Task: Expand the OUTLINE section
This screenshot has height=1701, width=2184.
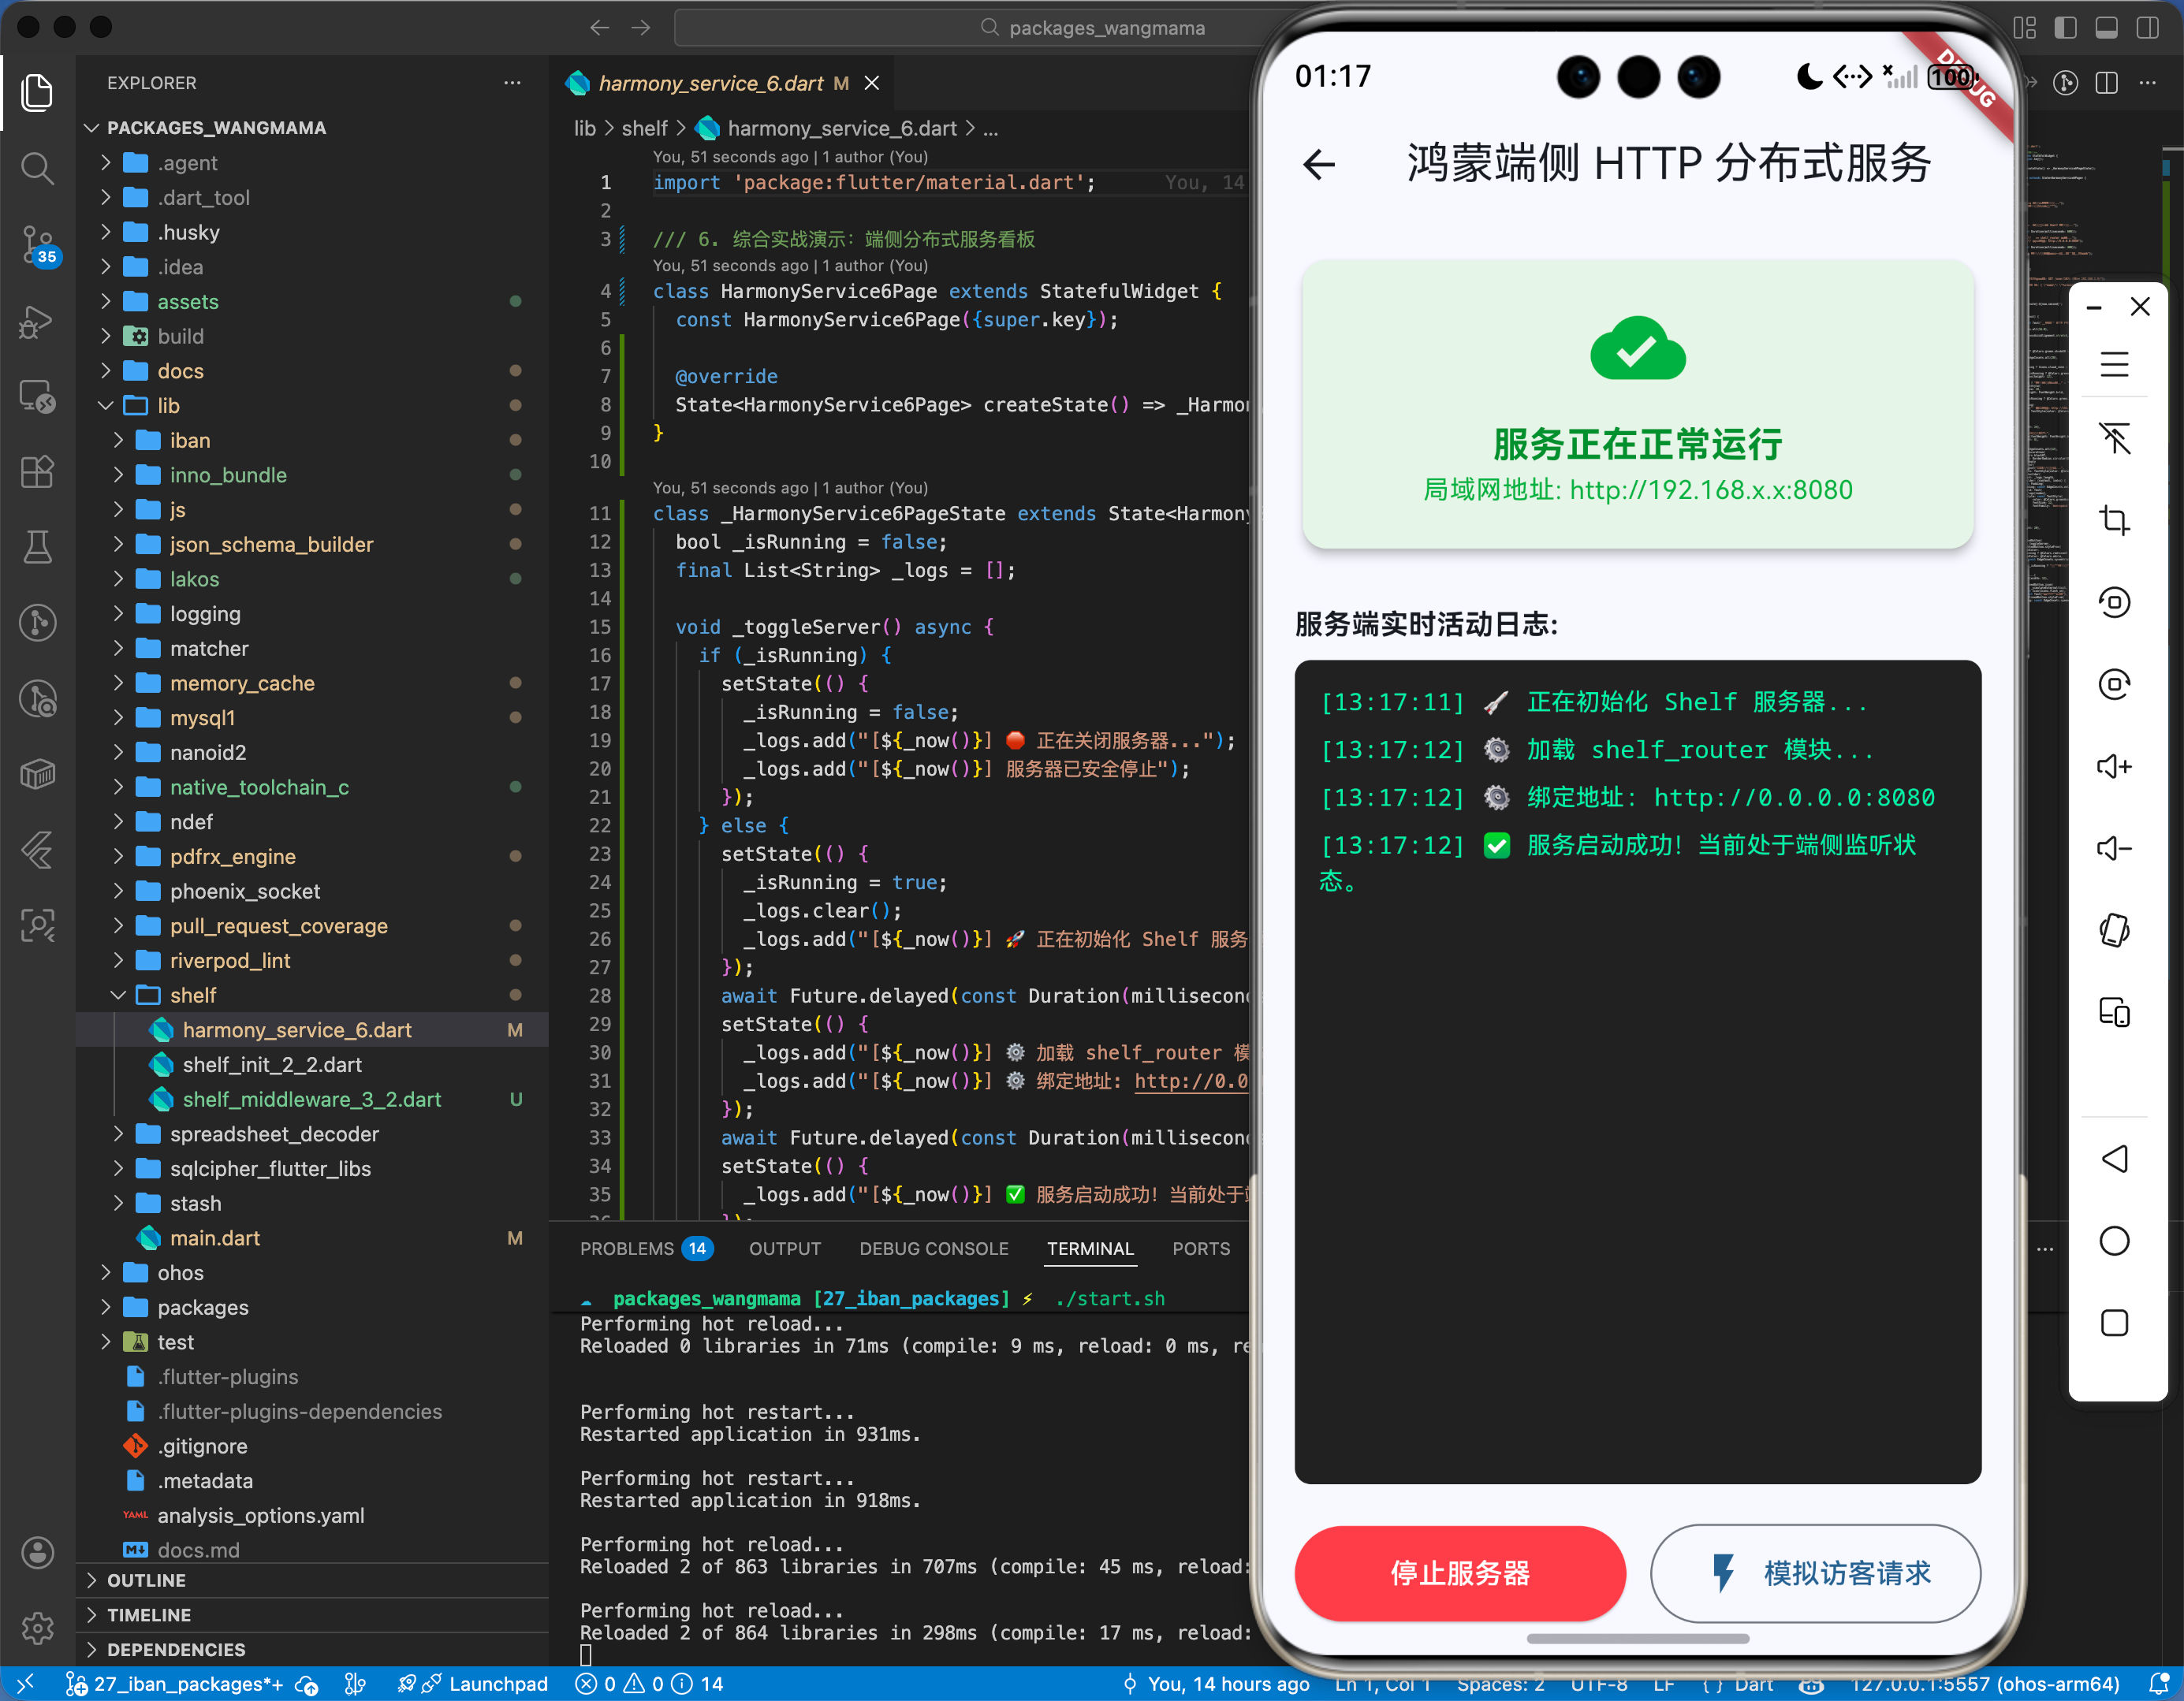Action: point(146,1580)
